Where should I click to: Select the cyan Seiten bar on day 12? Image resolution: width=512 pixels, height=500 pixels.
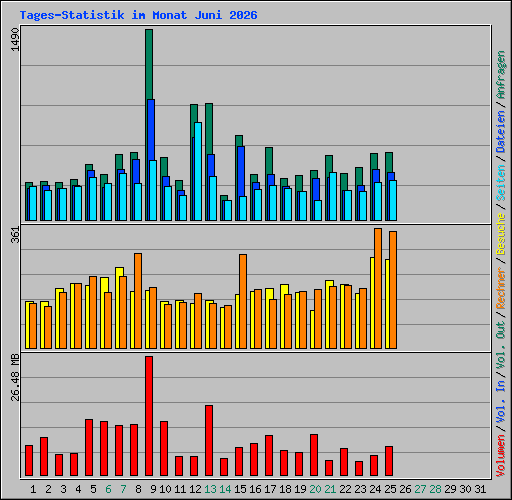pyautogui.click(x=198, y=171)
